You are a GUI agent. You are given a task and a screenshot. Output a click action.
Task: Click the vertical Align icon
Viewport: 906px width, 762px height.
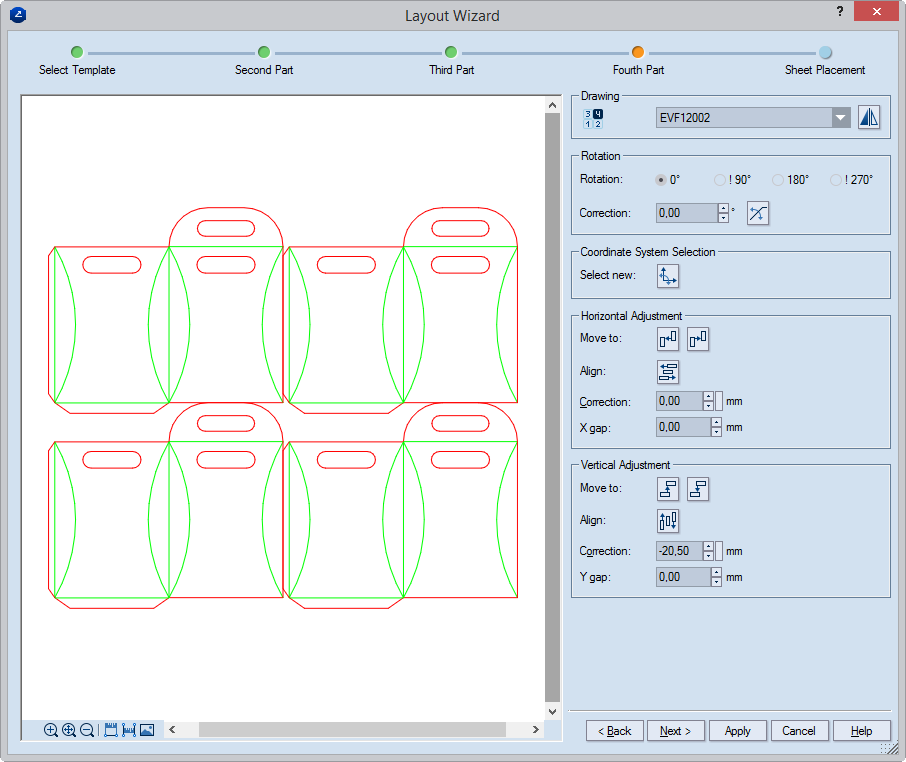pos(668,521)
